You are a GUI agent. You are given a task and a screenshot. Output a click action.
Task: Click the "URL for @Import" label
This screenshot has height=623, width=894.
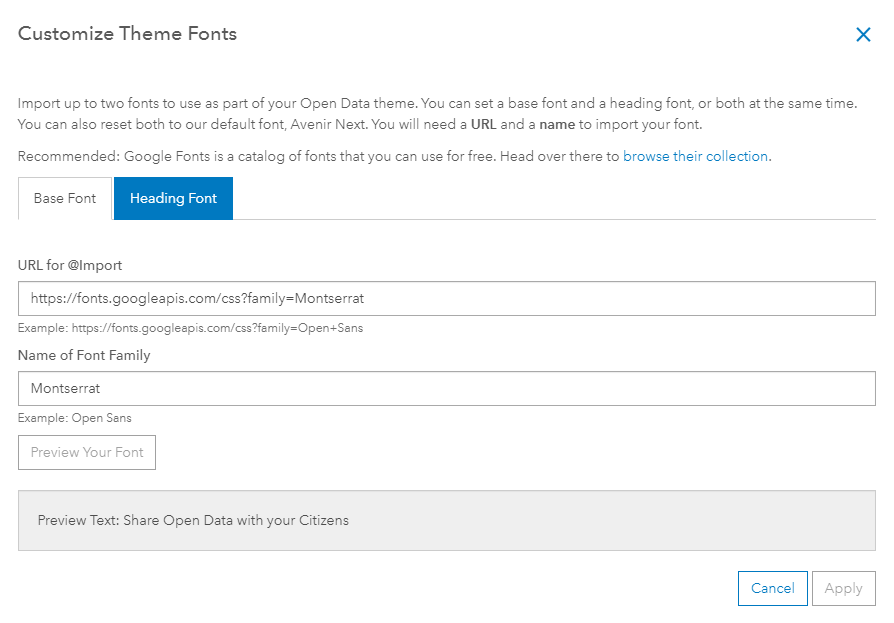(70, 265)
